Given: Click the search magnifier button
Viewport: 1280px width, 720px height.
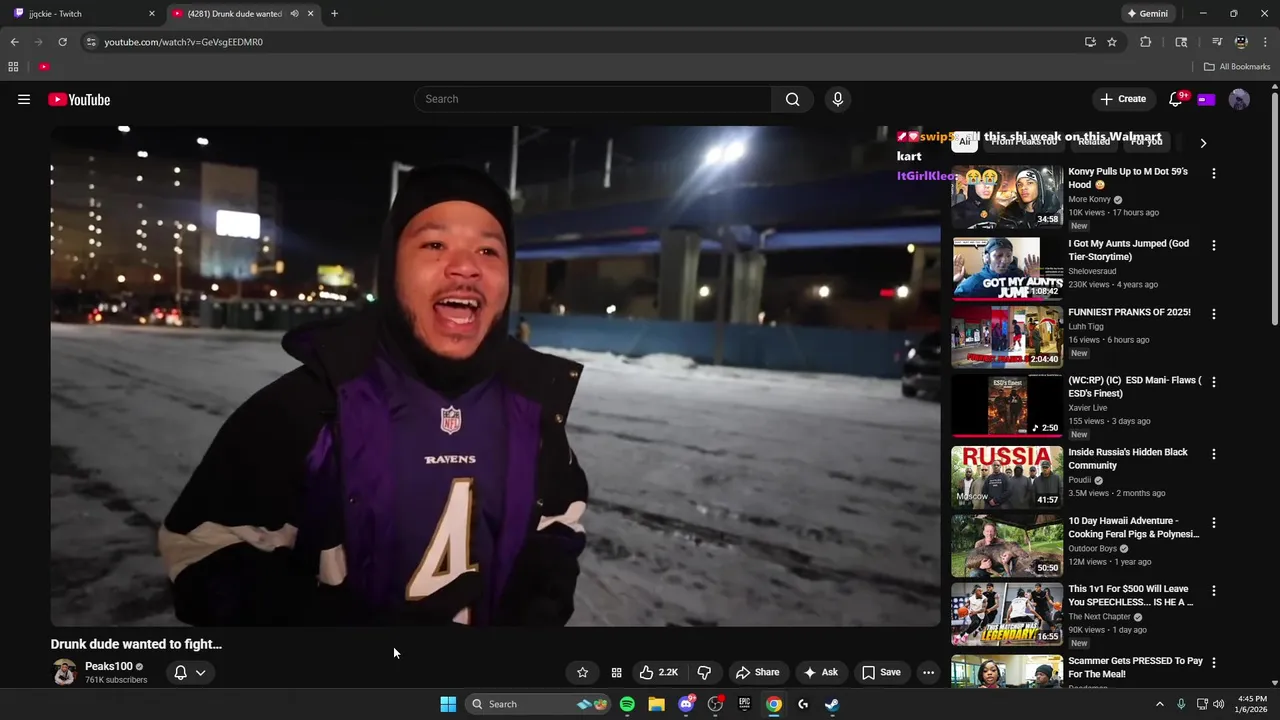Looking at the screenshot, I should 792,99.
